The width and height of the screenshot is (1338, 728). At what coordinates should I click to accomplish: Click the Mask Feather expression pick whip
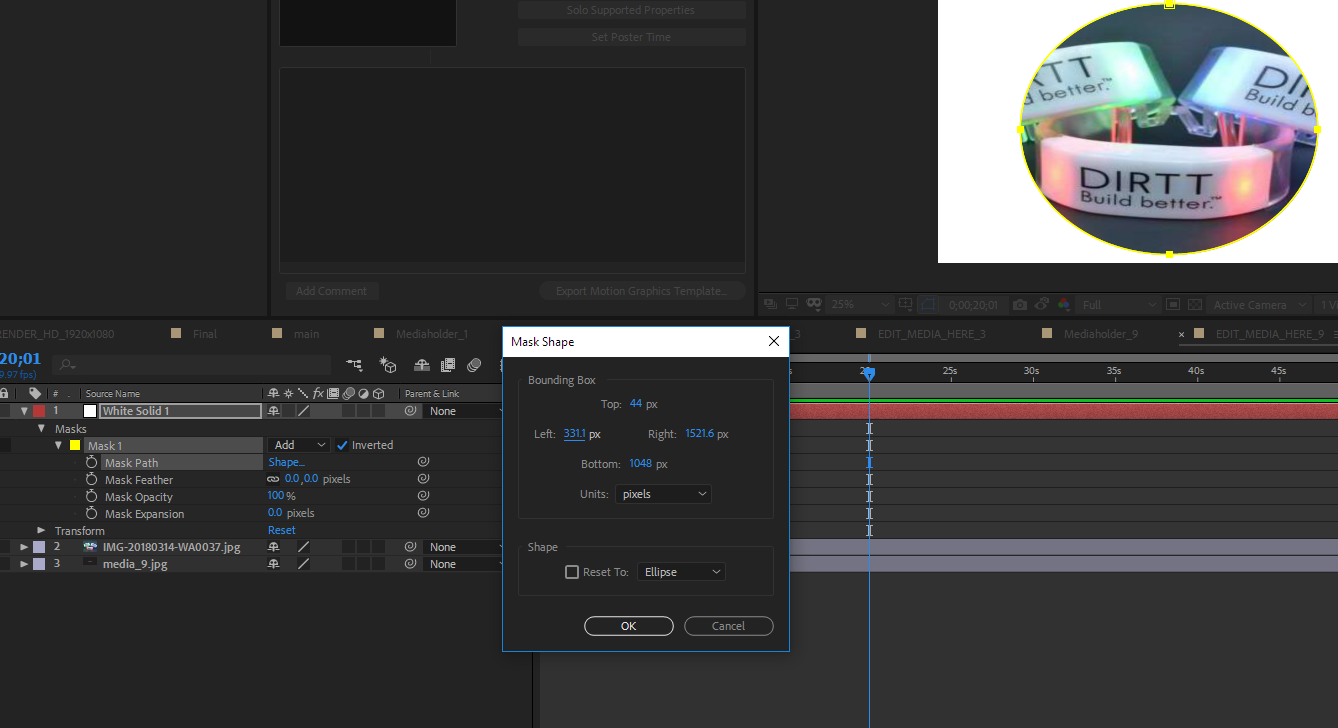tap(423, 479)
